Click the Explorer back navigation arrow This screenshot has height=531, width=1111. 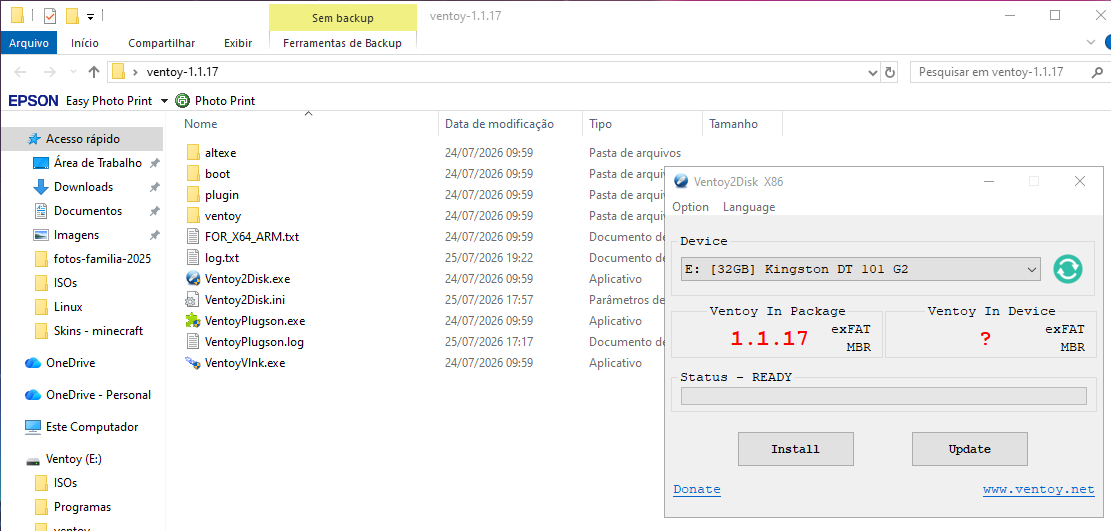pyautogui.click(x=21, y=72)
